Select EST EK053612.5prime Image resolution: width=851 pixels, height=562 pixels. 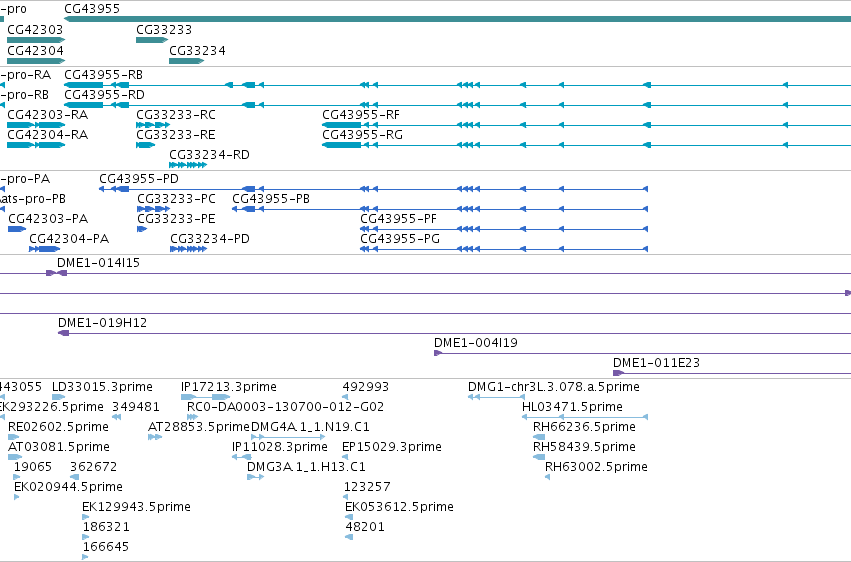pyautogui.click(x=349, y=518)
